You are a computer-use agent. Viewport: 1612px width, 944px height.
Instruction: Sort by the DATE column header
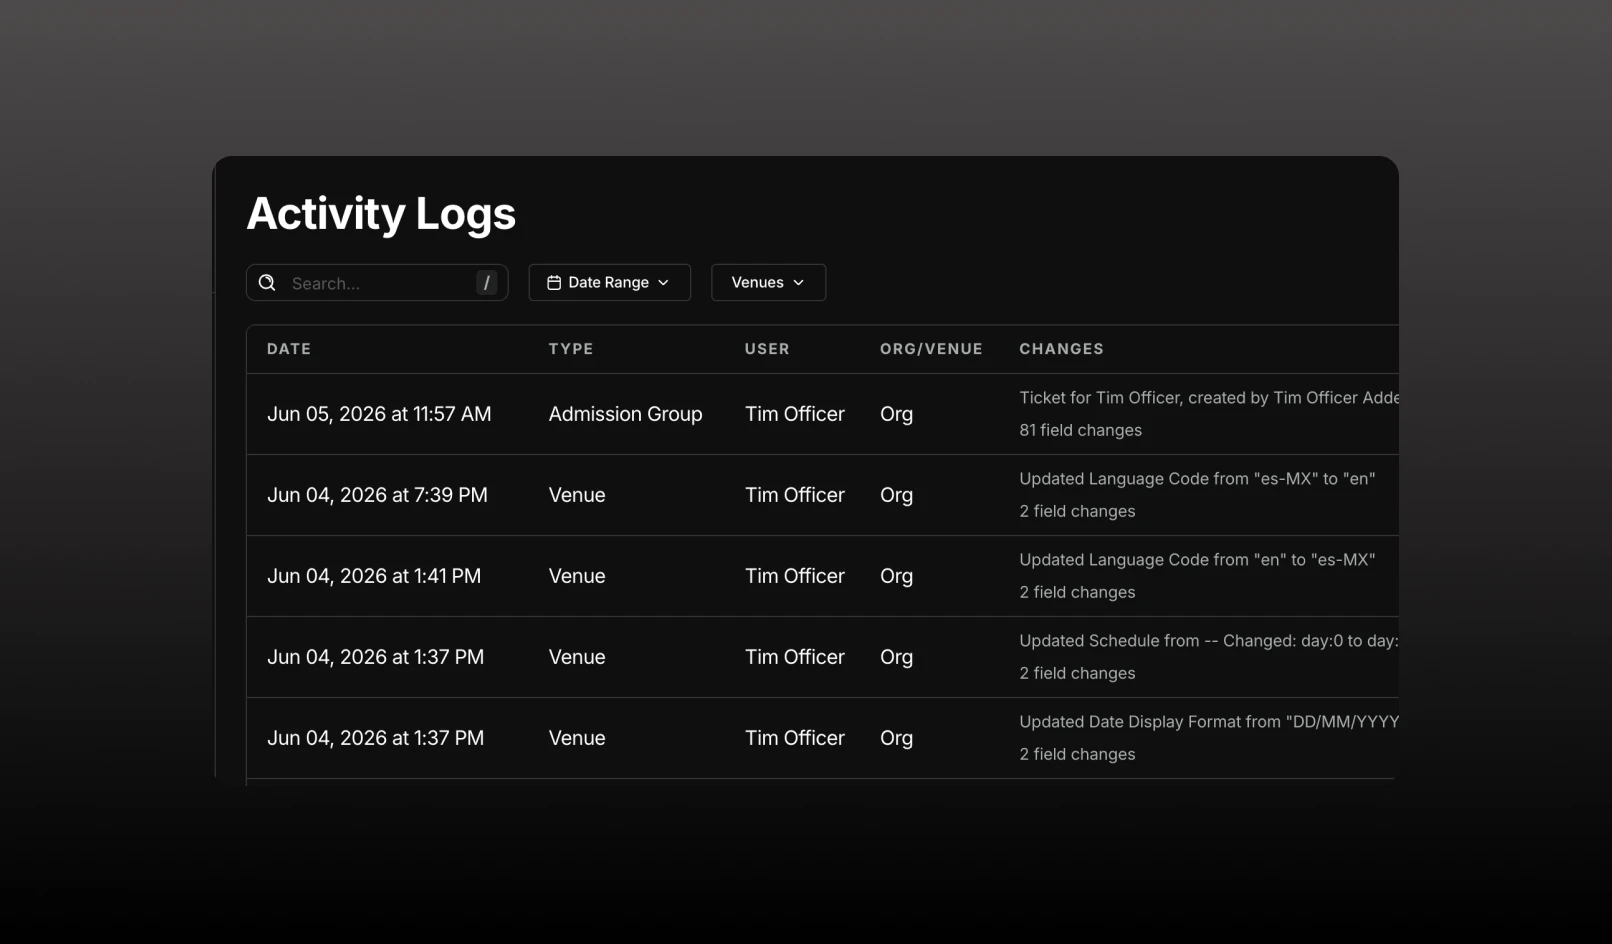289,349
